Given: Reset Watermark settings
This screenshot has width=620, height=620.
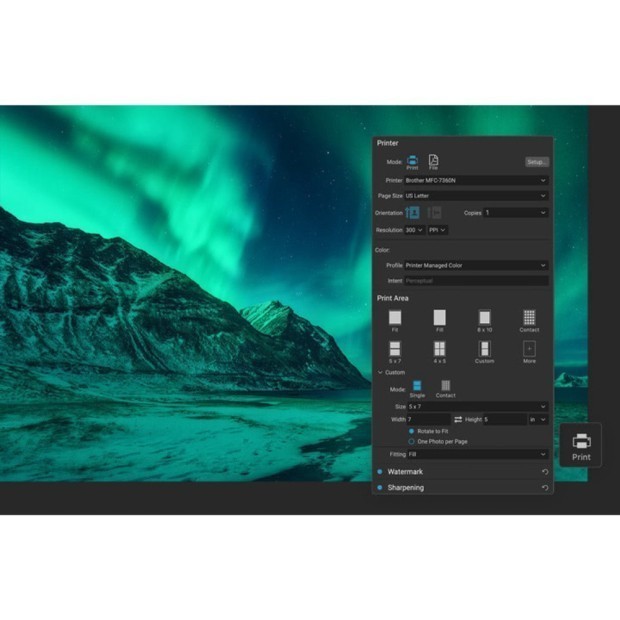Looking at the screenshot, I should click(x=545, y=472).
